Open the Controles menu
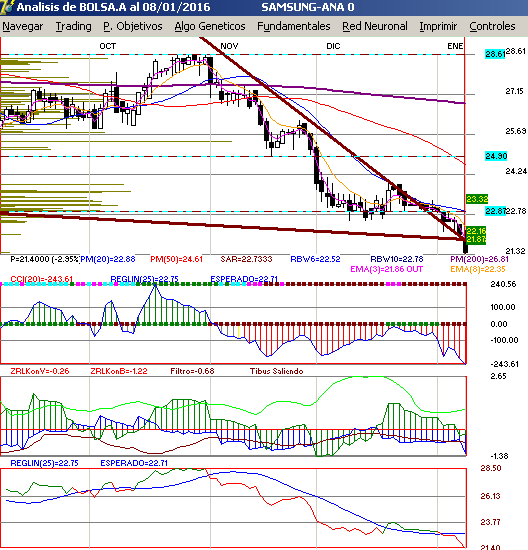The image size is (528, 550). coord(492,26)
